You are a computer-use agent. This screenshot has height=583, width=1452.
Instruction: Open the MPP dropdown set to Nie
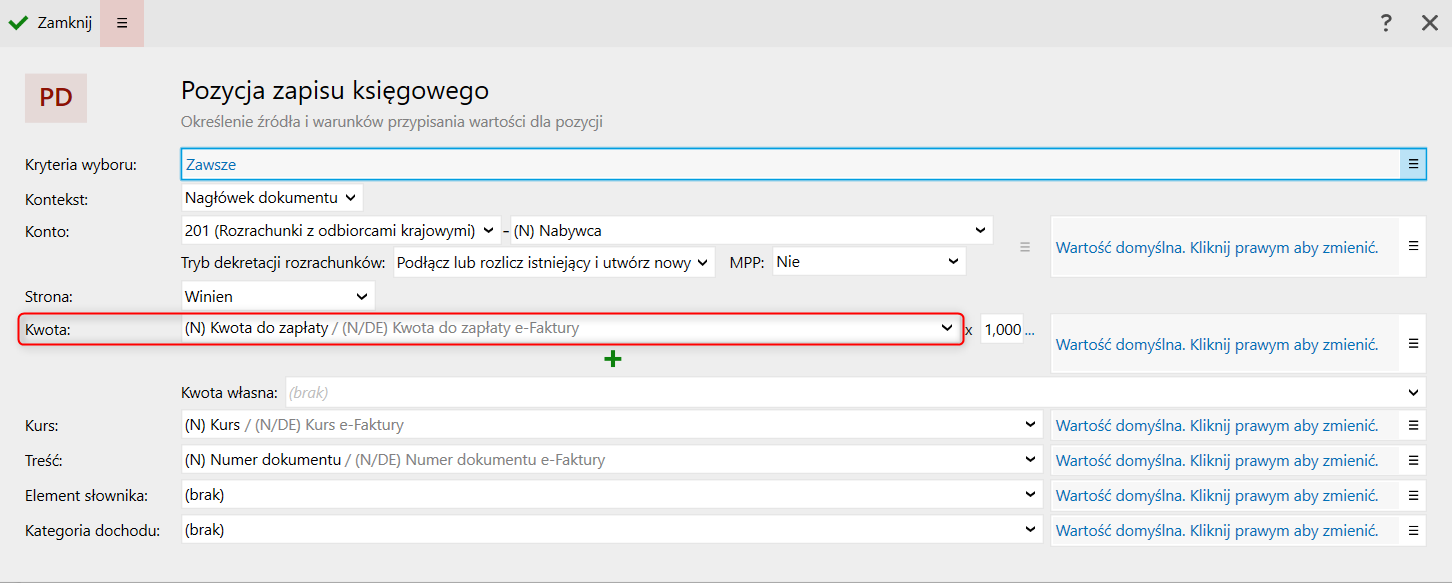869,262
